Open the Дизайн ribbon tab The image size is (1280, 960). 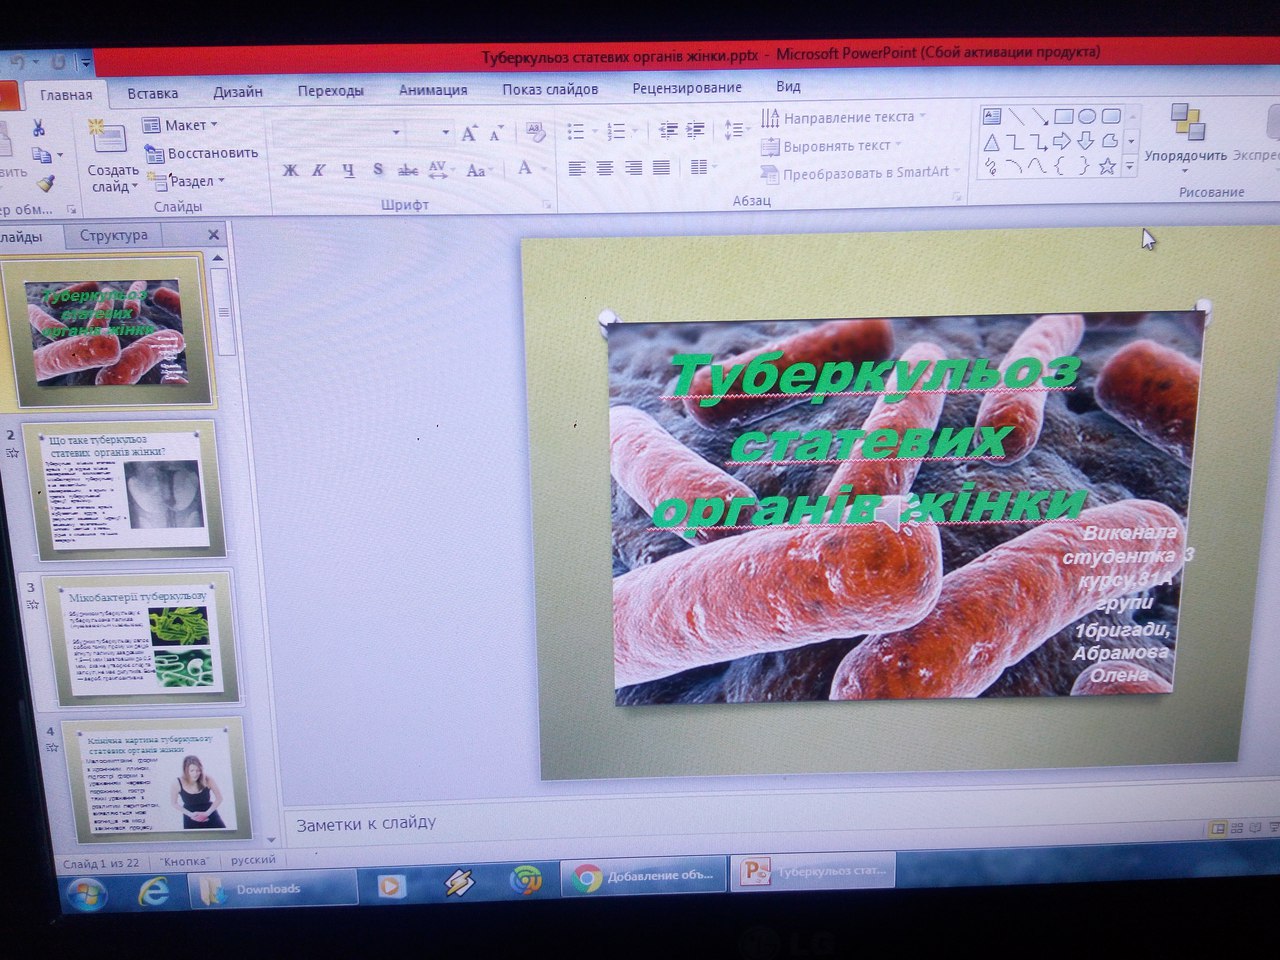(x=238, y=92)
